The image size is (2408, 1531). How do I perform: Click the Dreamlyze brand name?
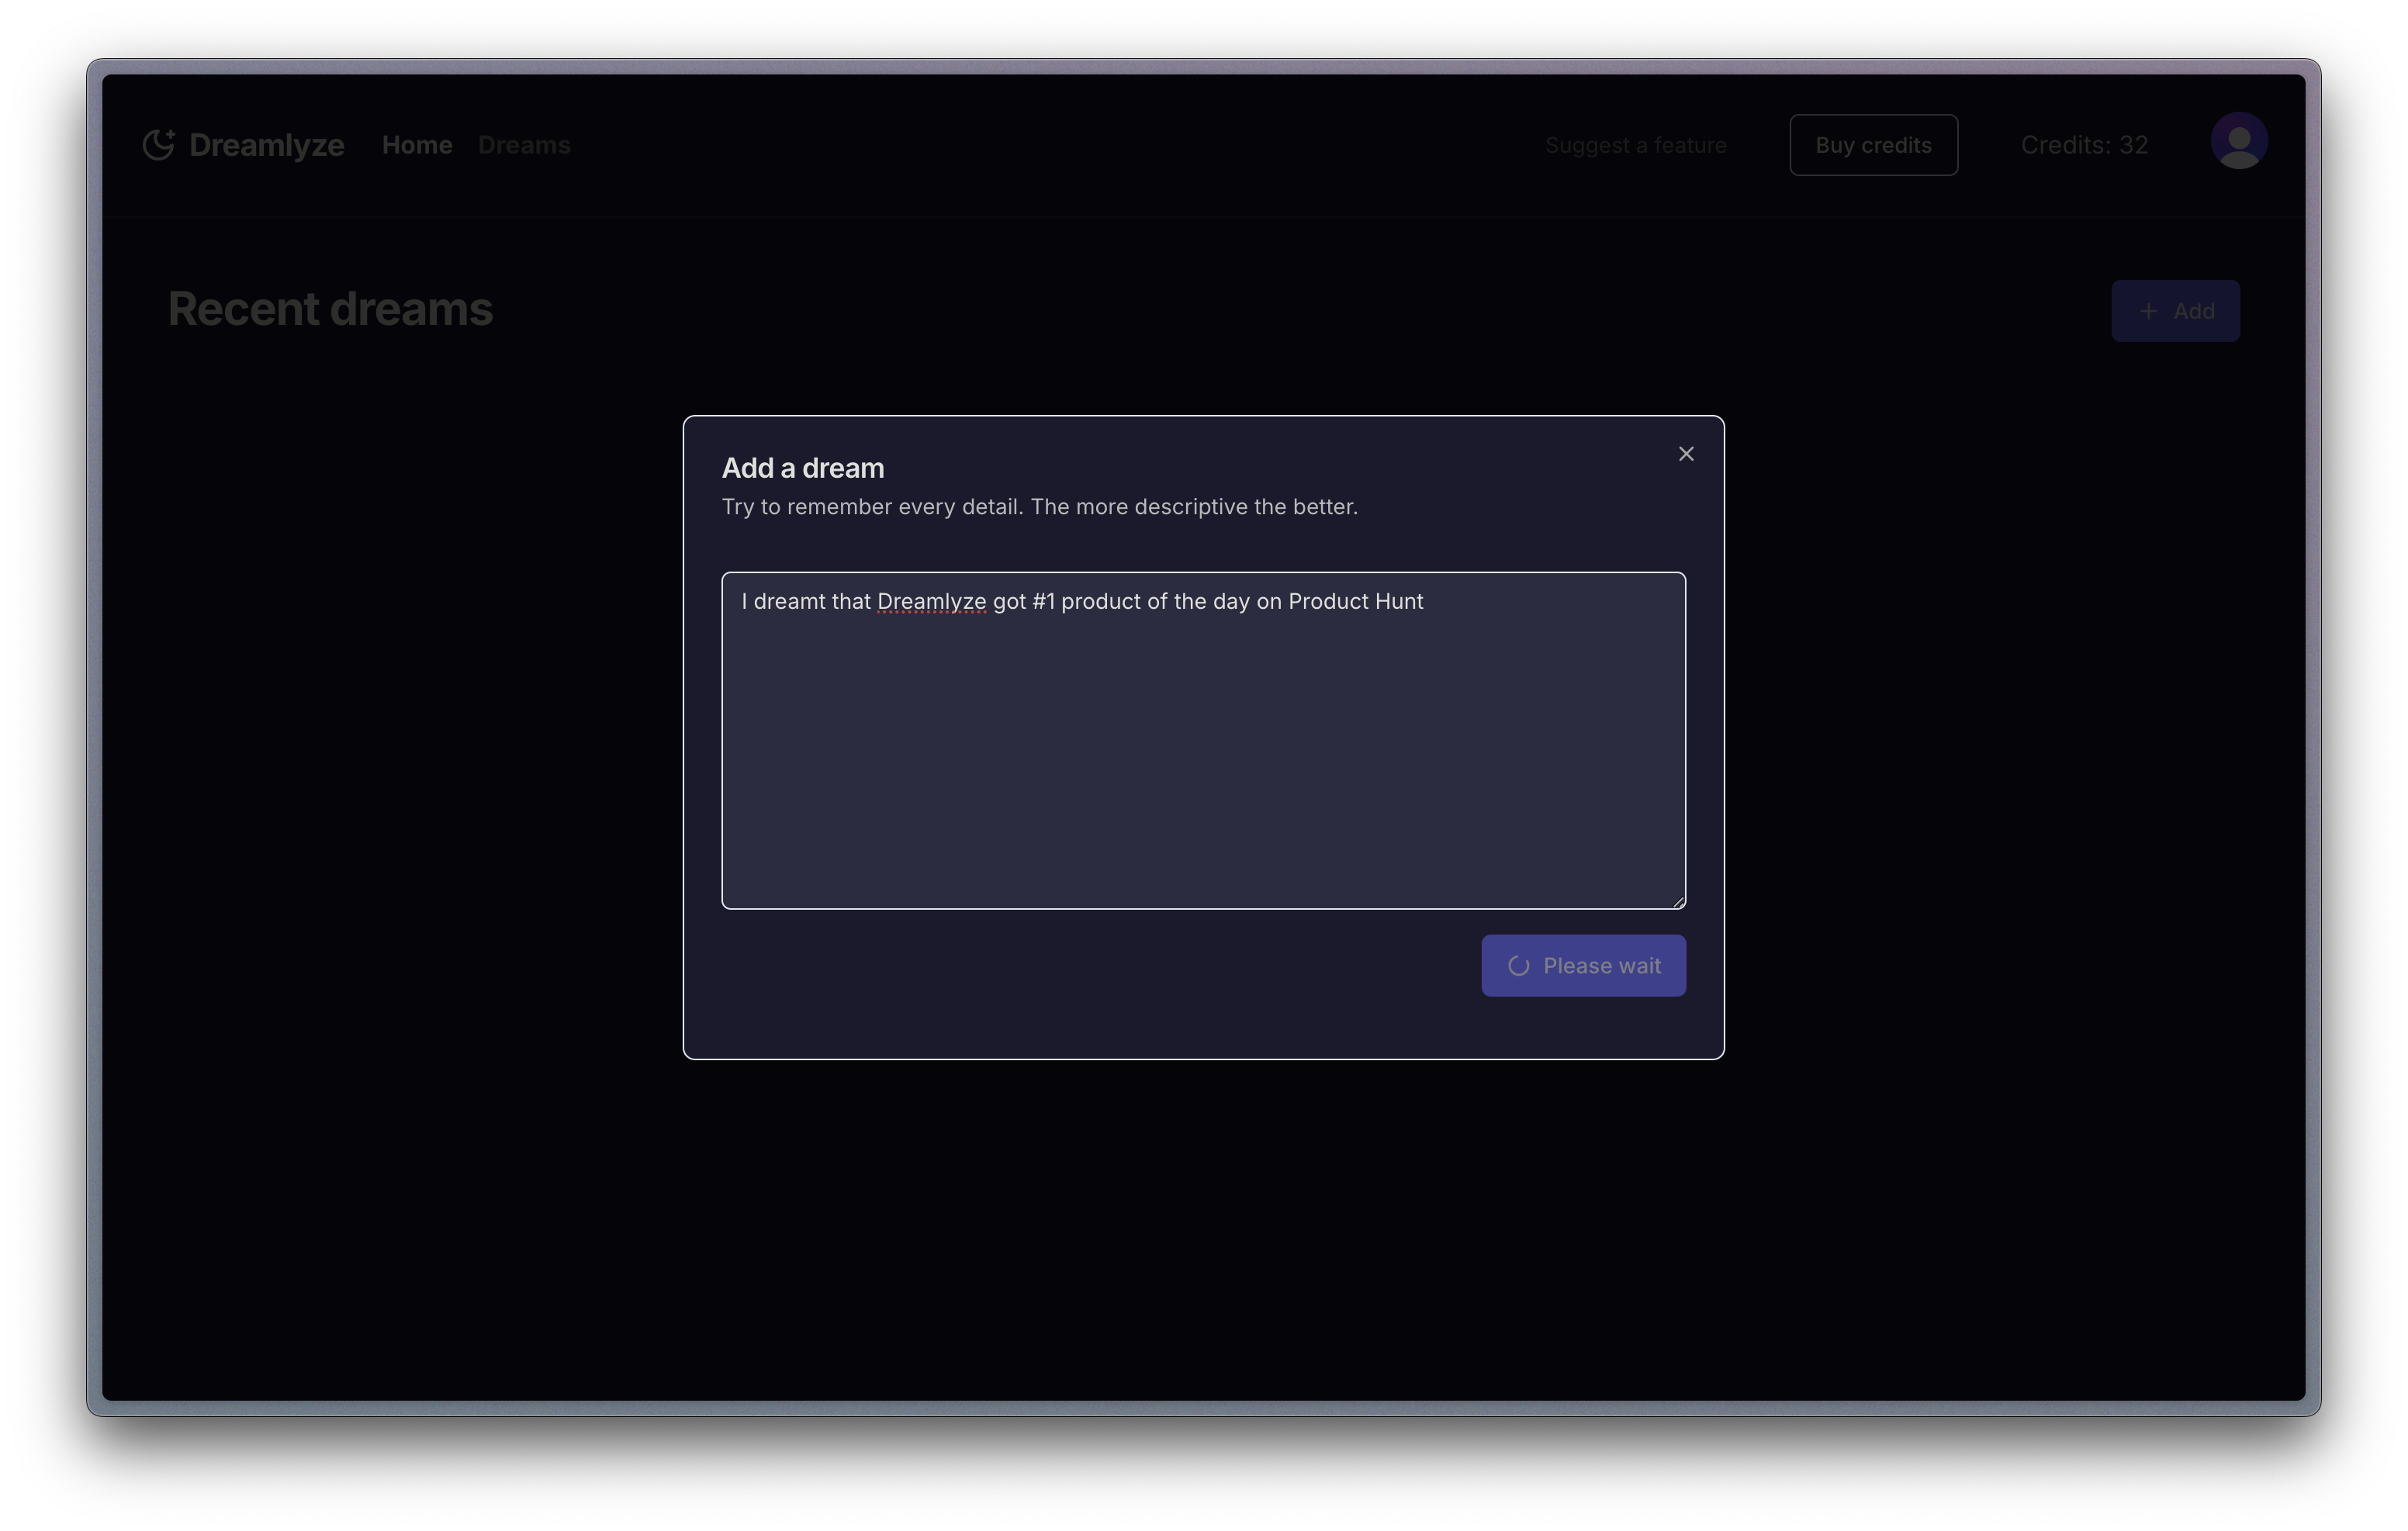click(x=266, y=145)
